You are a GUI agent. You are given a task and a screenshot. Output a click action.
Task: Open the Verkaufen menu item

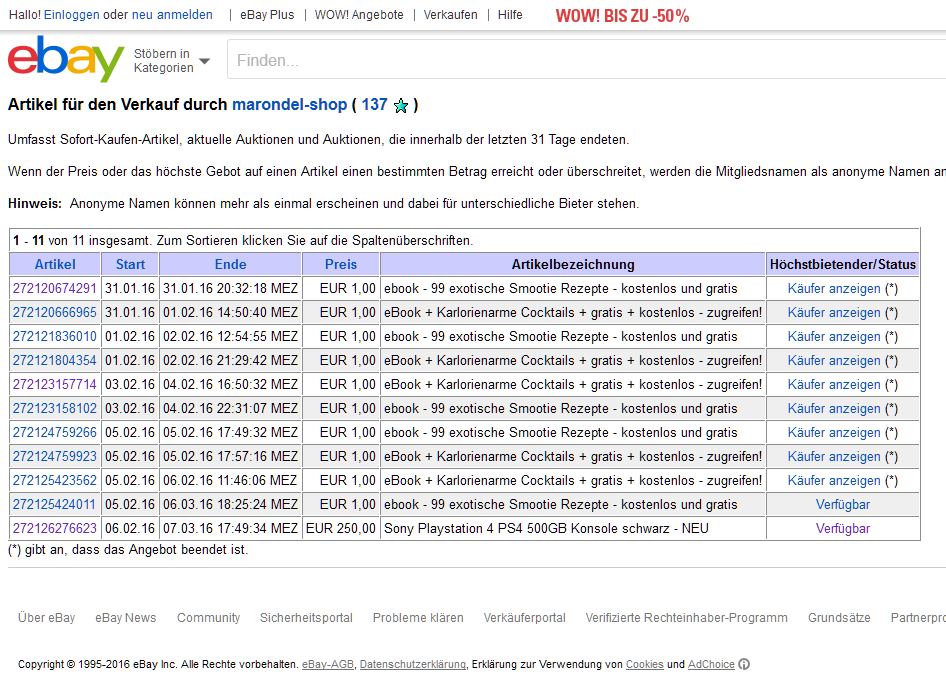pyautogui.click(x=450, y=15)
